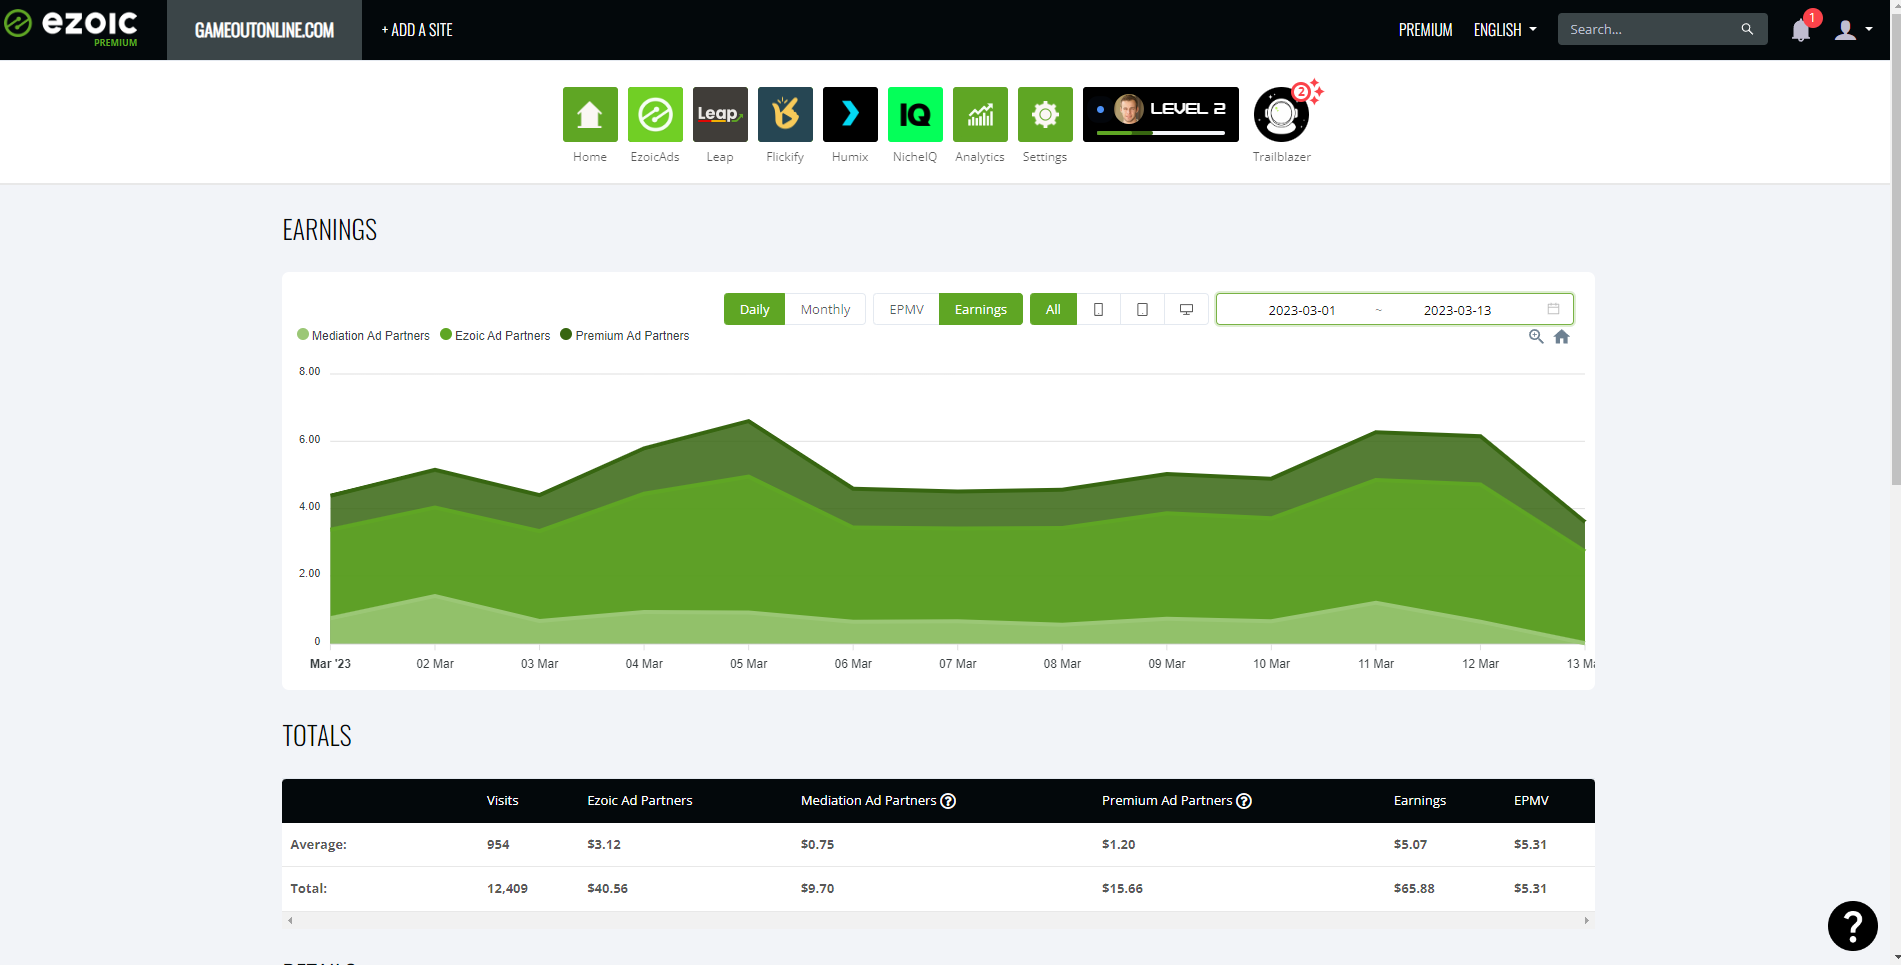Screen dimensions: 1901x965
Task: Switch chart to EPMV metric
Action: (x=906, y=309)
